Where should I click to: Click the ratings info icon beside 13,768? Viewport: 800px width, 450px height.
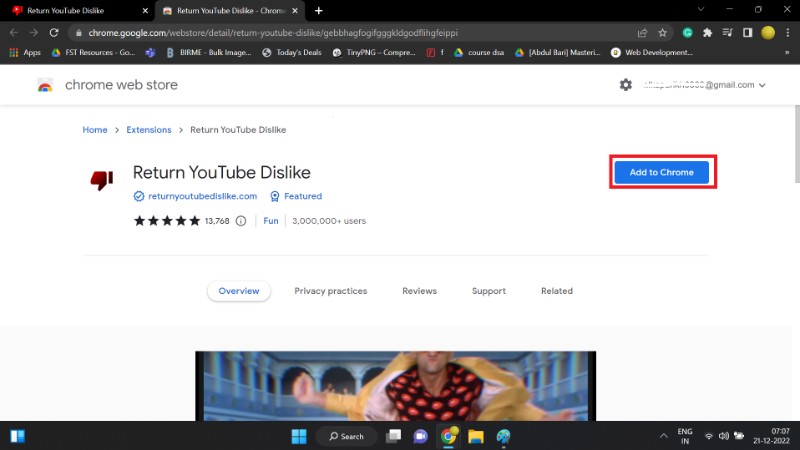[x=241, y=221]
